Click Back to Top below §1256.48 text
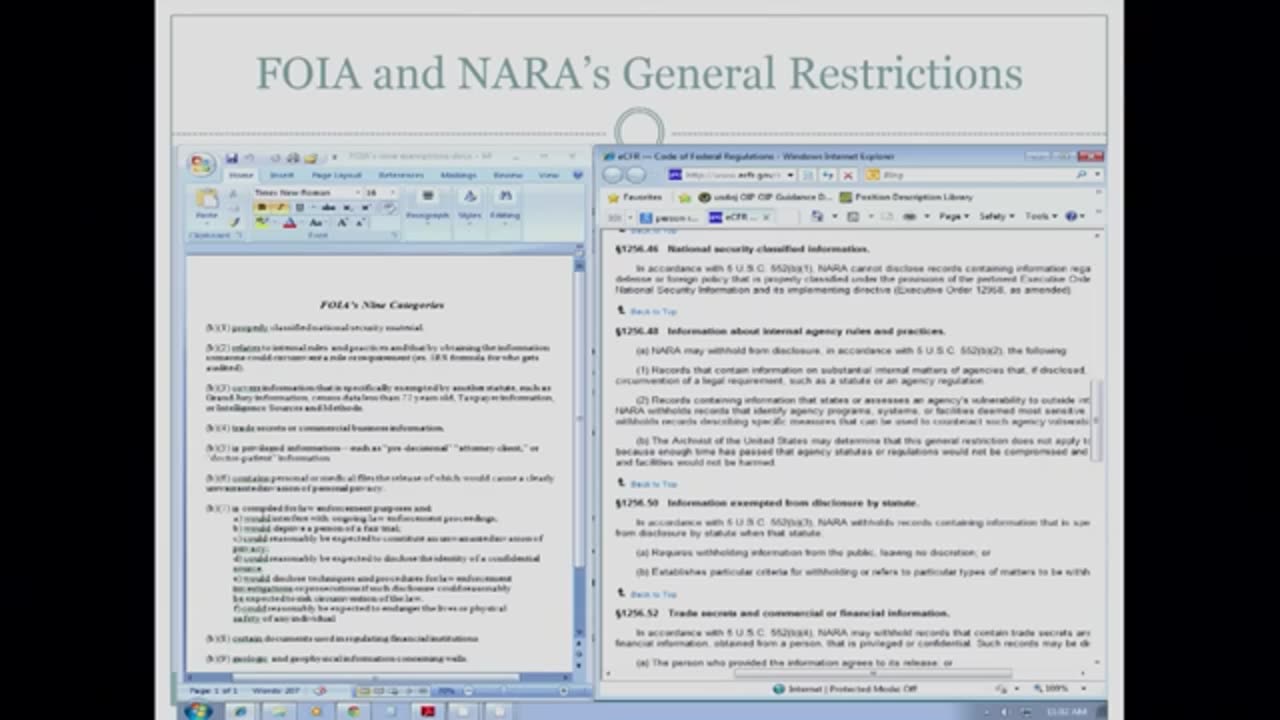 click(654, 484)
